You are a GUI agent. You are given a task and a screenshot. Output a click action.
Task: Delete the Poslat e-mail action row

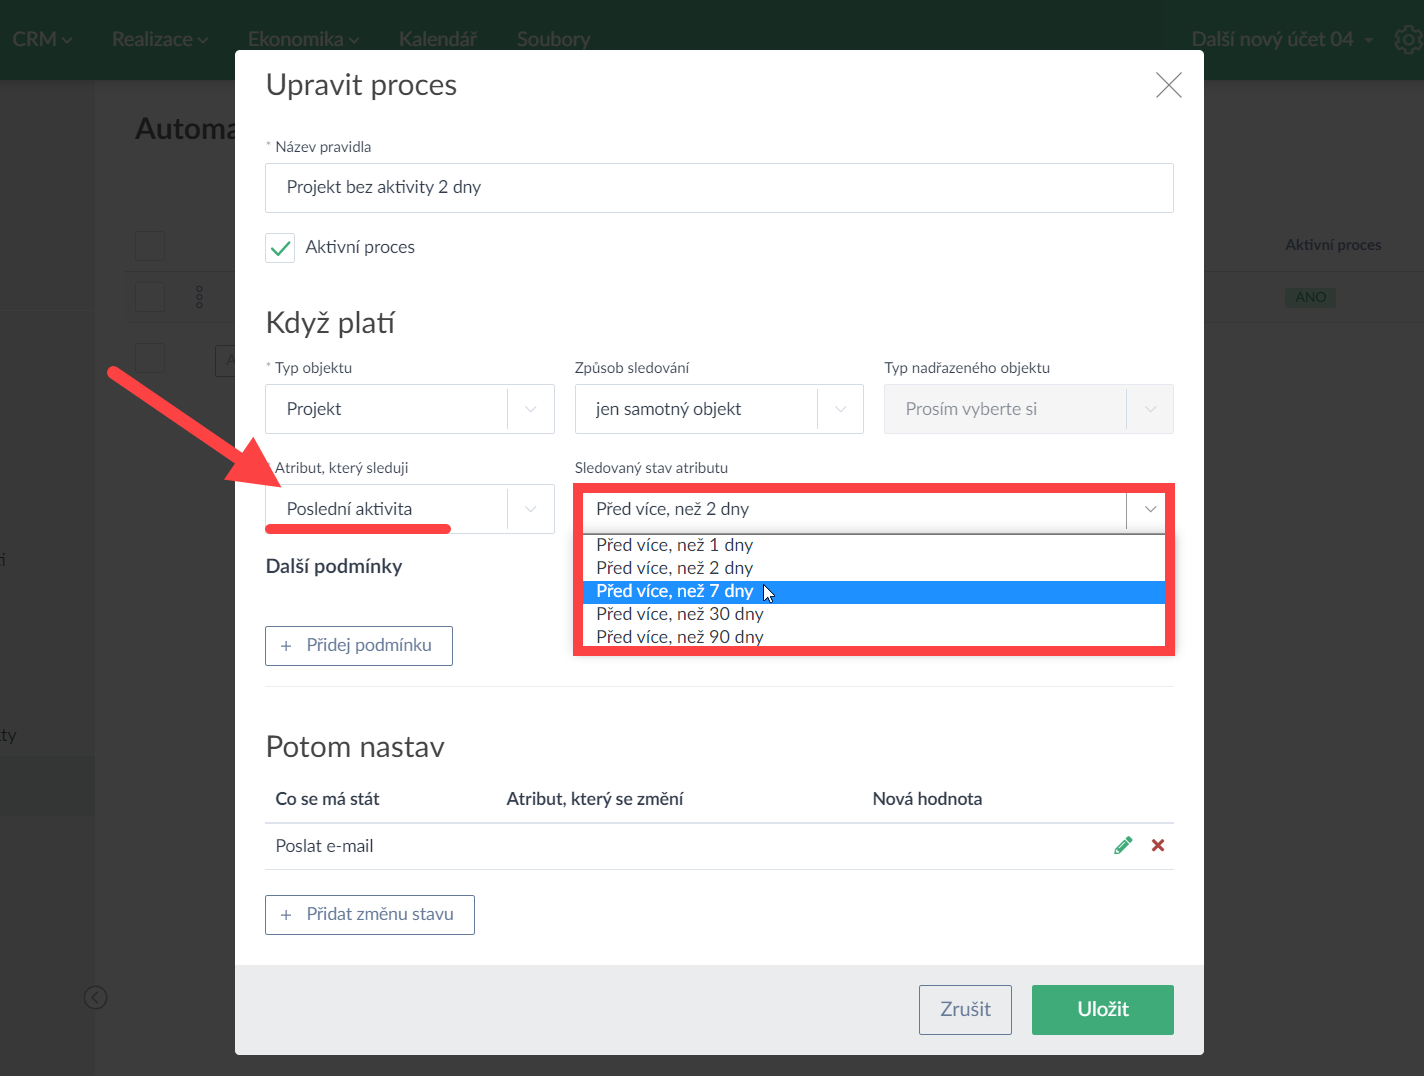click(x=1158, y=846)
